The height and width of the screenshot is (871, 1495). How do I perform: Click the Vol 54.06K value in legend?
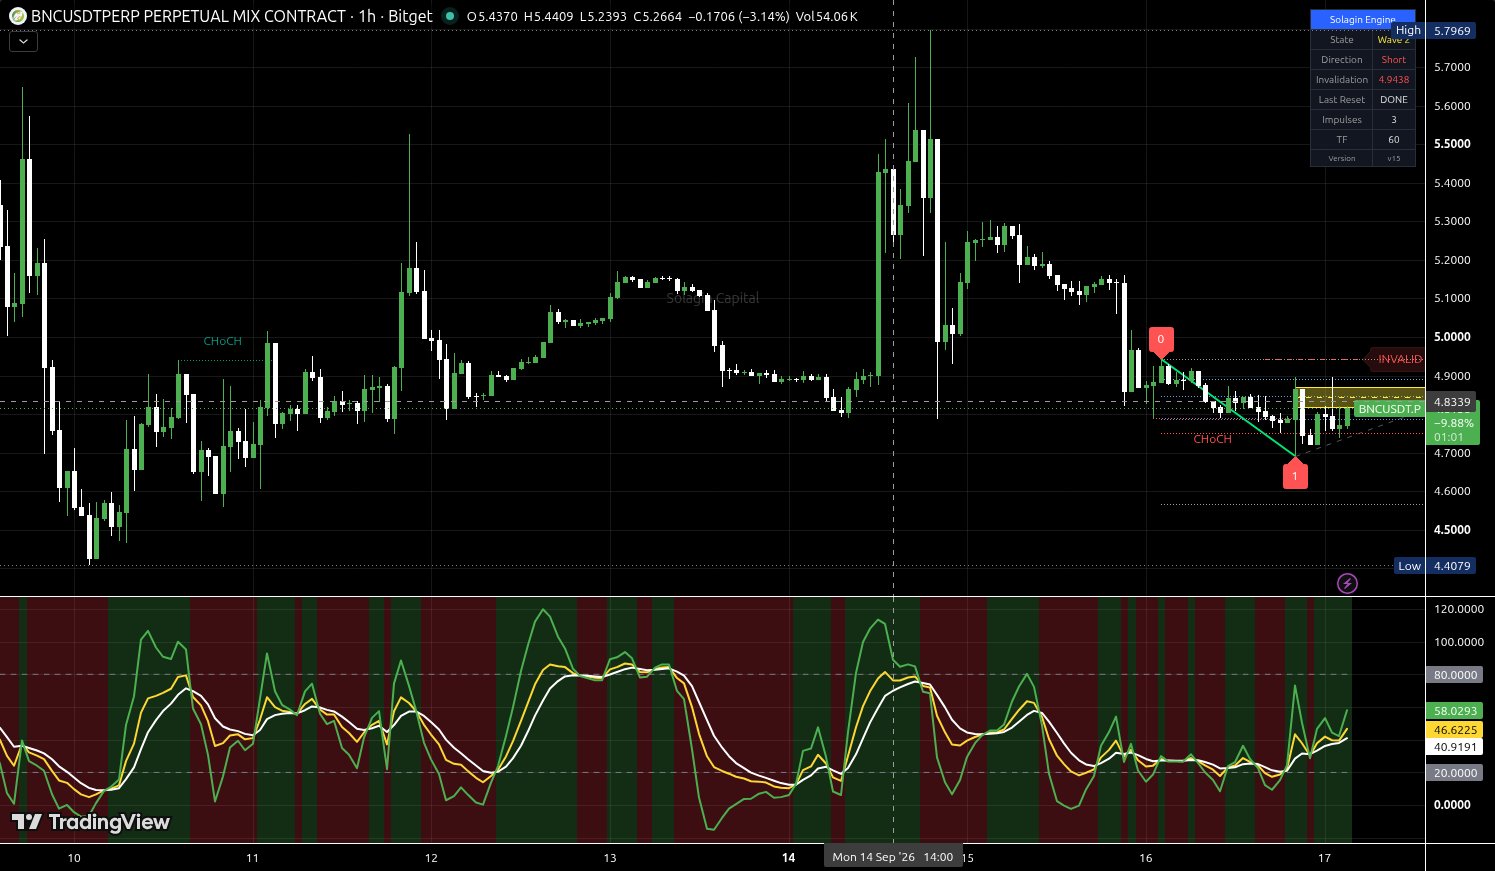(827, 16)
